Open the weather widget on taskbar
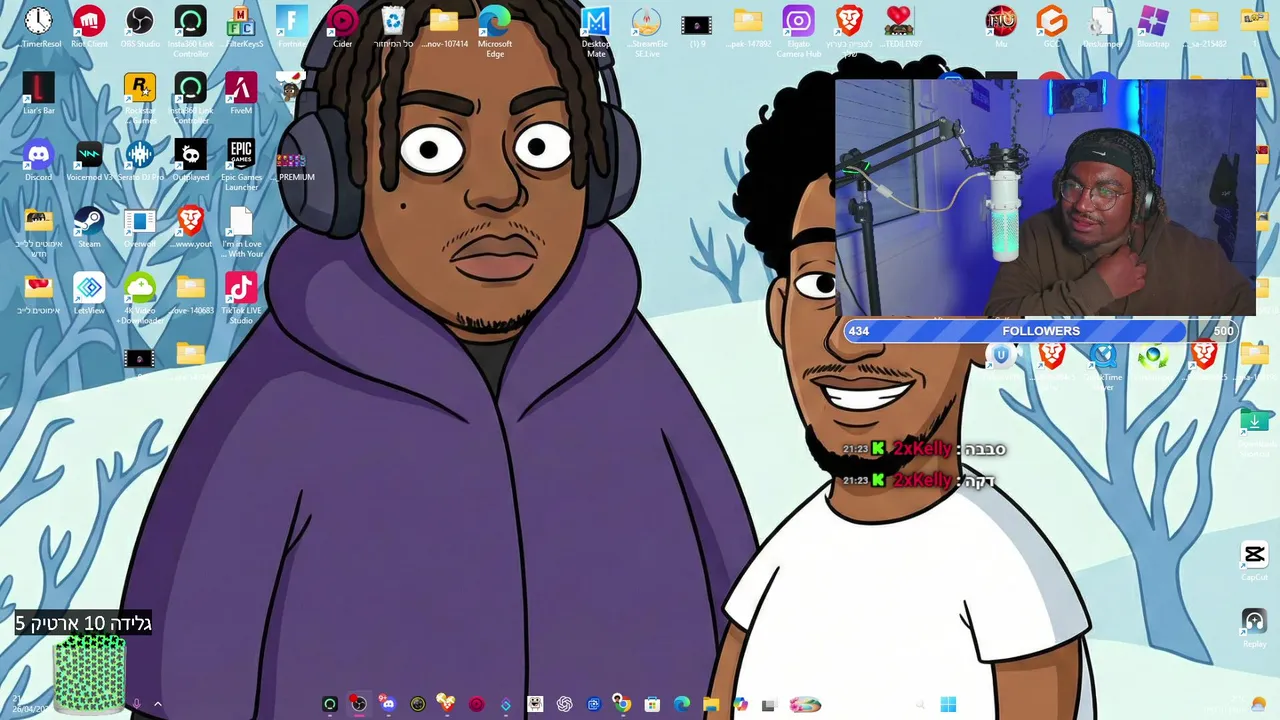Image resolution: width=1280 pixels, height=720 pixels. click(1258, 704)
